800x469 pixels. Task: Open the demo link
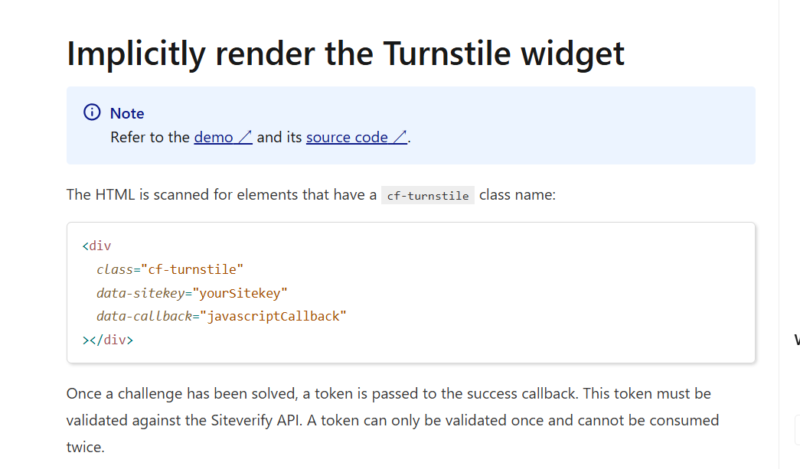[214, 137]
